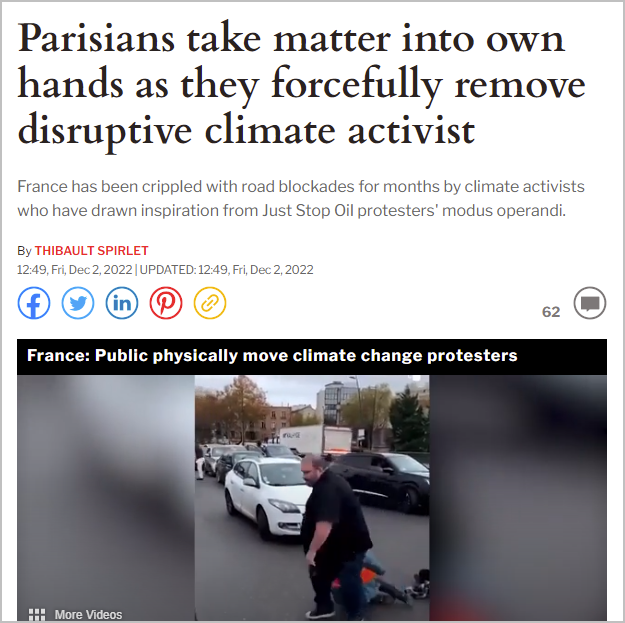This screenshot has width=625, height=623.
Task: Click the man in black in video
Action: [334, 536]
